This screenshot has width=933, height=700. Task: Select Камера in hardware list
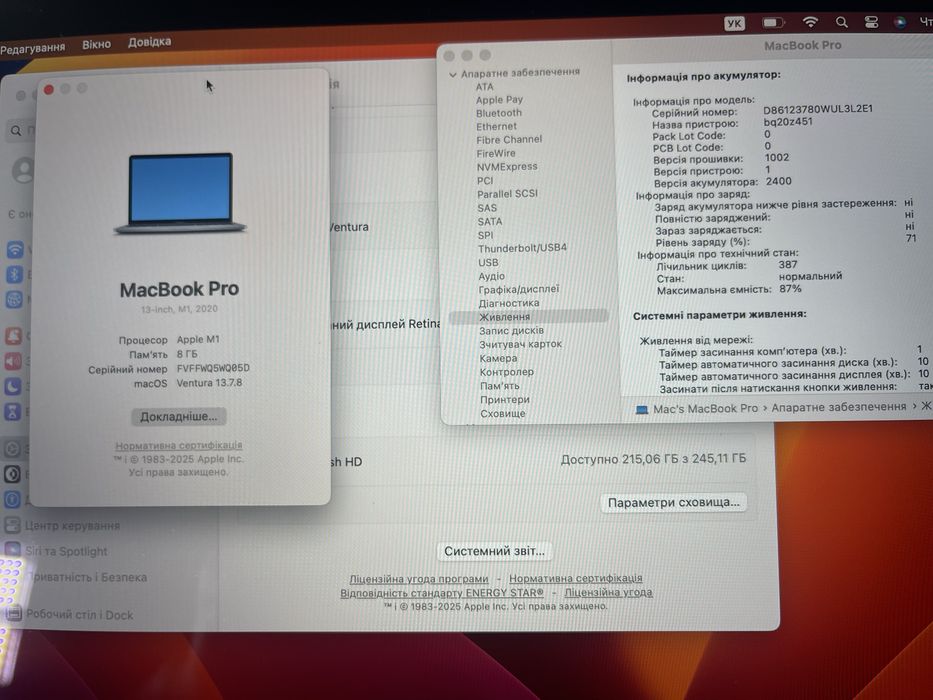tap(498, 358)
